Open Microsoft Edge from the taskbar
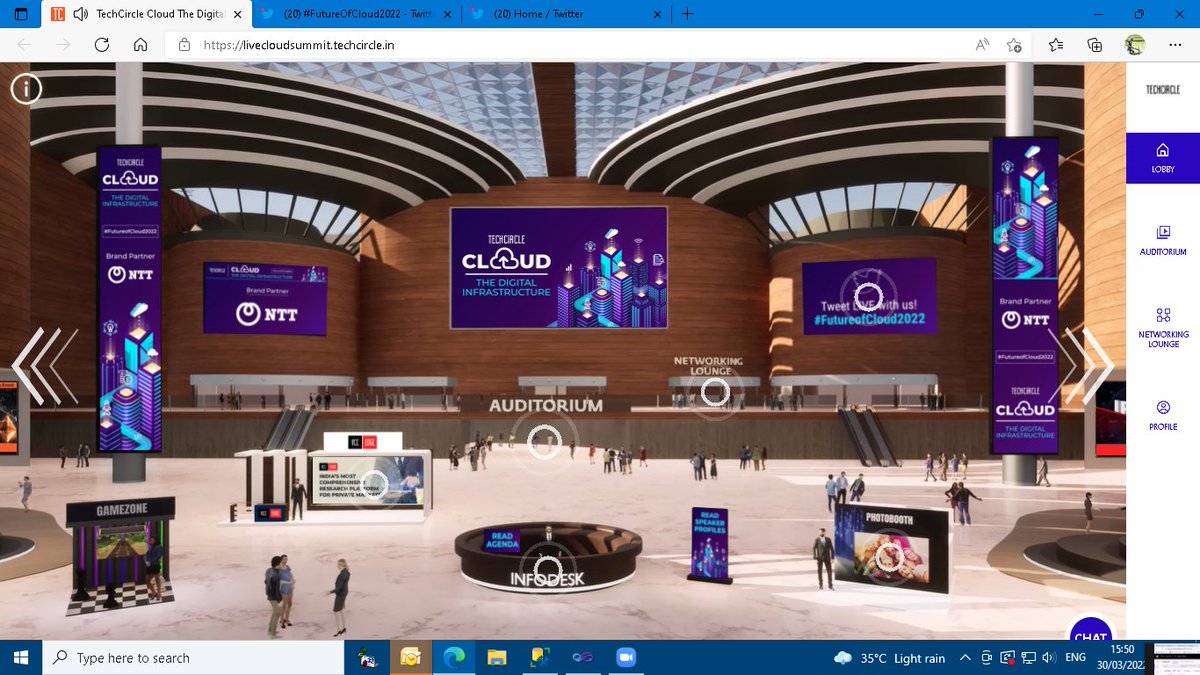Viewport: 1200px width, 675px height. tap(452, 657)
